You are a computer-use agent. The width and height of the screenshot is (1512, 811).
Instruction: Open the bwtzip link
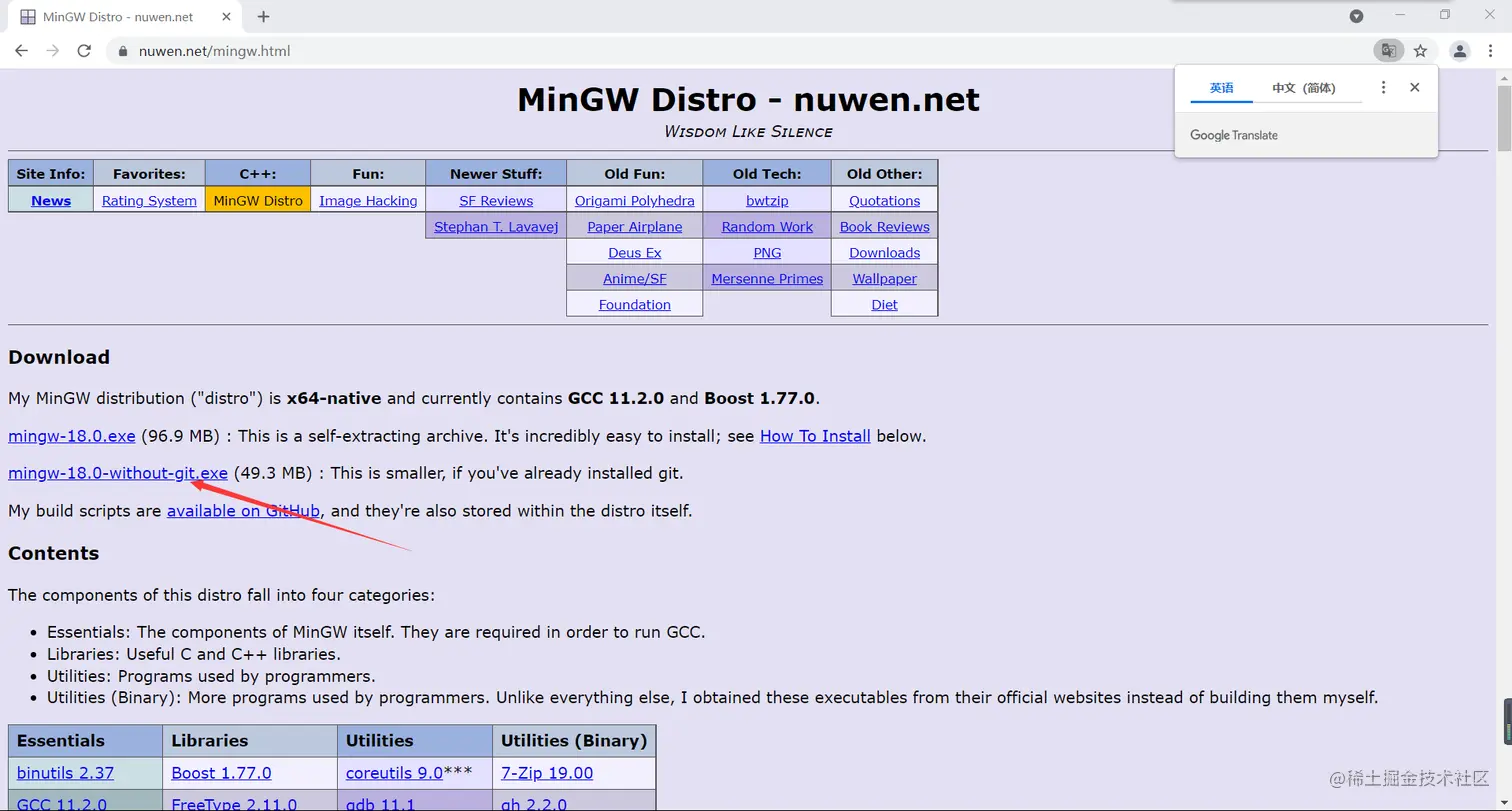[x=767, y=200]
